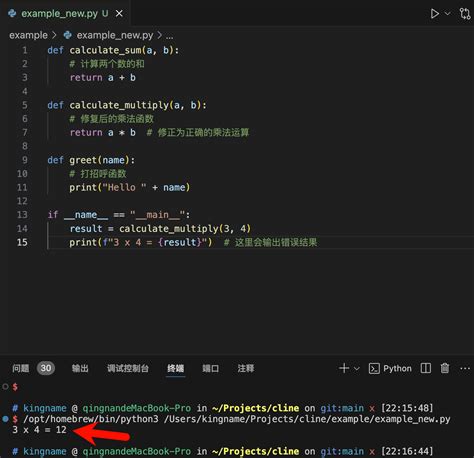Viewport: 474px width, 458px height.
Task: Click the print("Hello " + name) line
Action: 130,188
